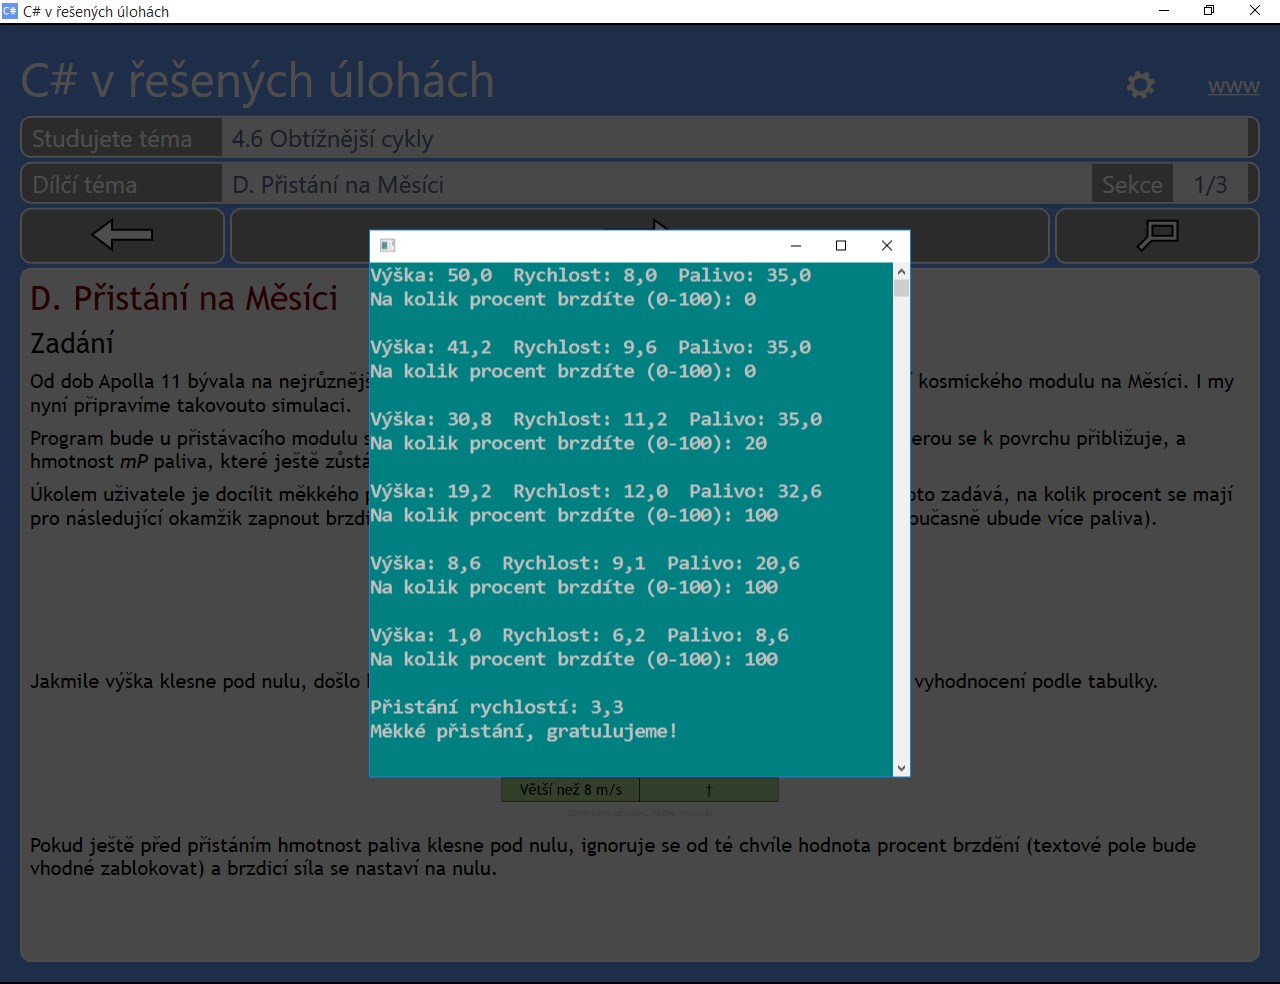Click the console window's small title icon
The height and width of the screenshot is (984, 1280).
[388, 245]
